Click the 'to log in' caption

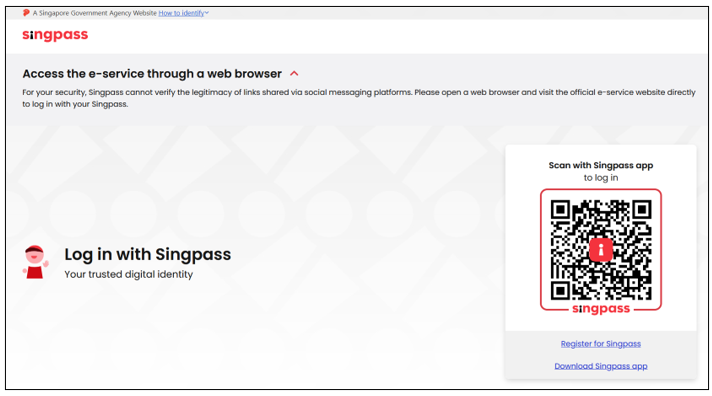tap(601, 178)
